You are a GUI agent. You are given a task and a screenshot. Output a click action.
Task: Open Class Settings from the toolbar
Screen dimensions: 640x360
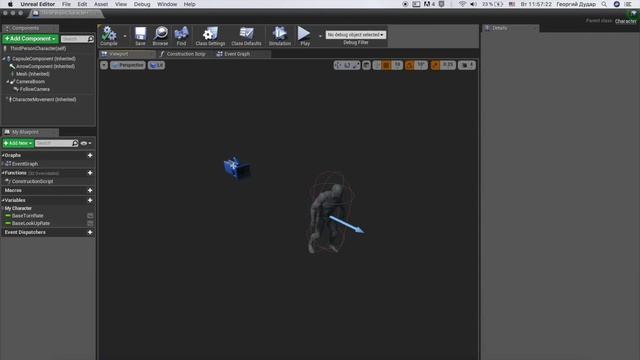pos(210,36)
